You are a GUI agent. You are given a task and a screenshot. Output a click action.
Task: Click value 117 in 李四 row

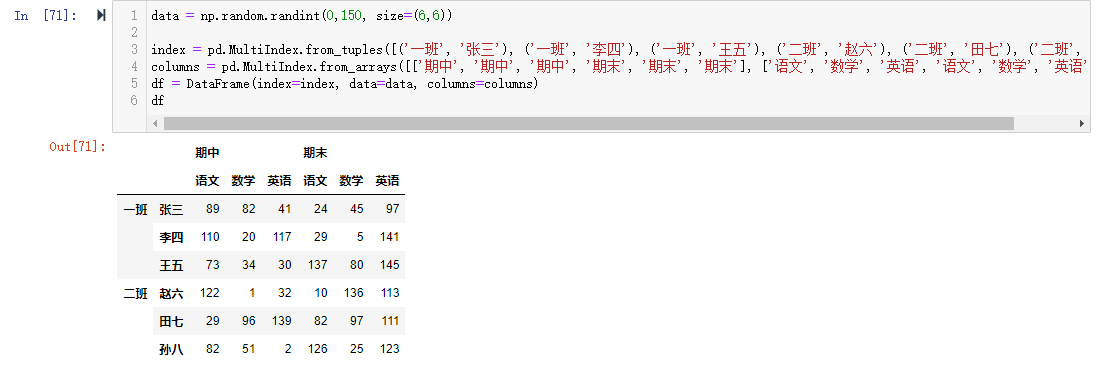click(282, 238)
